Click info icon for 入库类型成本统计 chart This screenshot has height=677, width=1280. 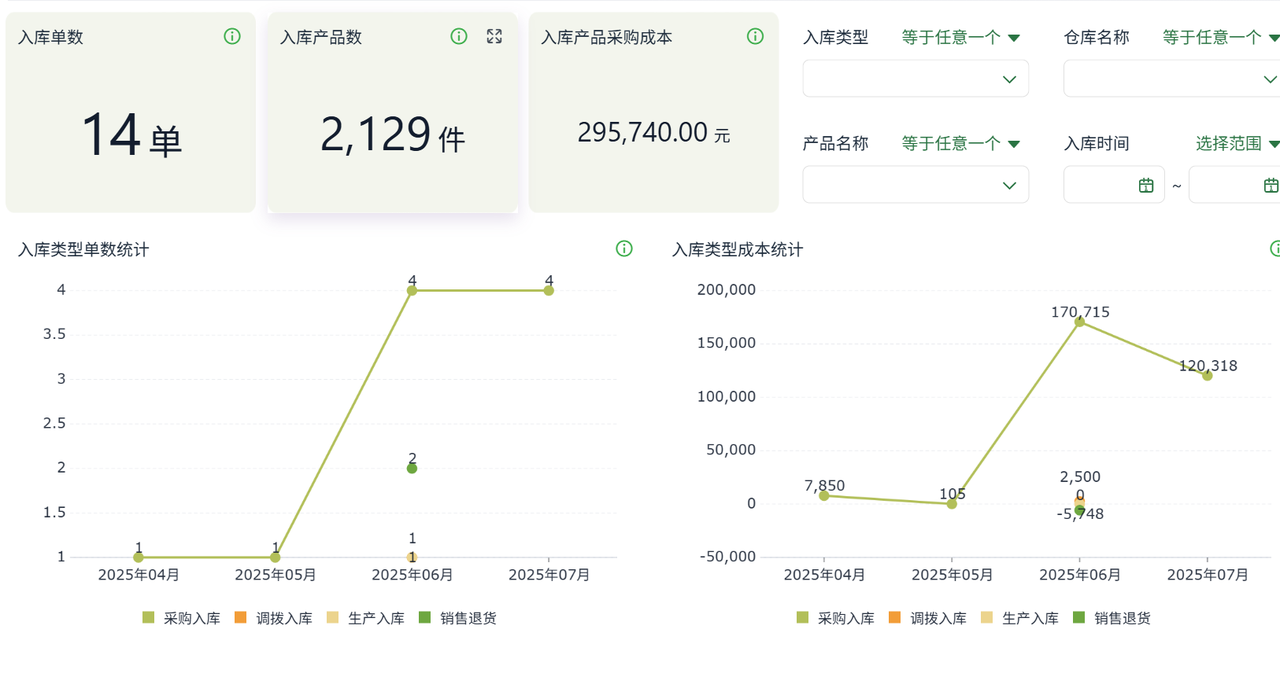[x=1276, y=249]
